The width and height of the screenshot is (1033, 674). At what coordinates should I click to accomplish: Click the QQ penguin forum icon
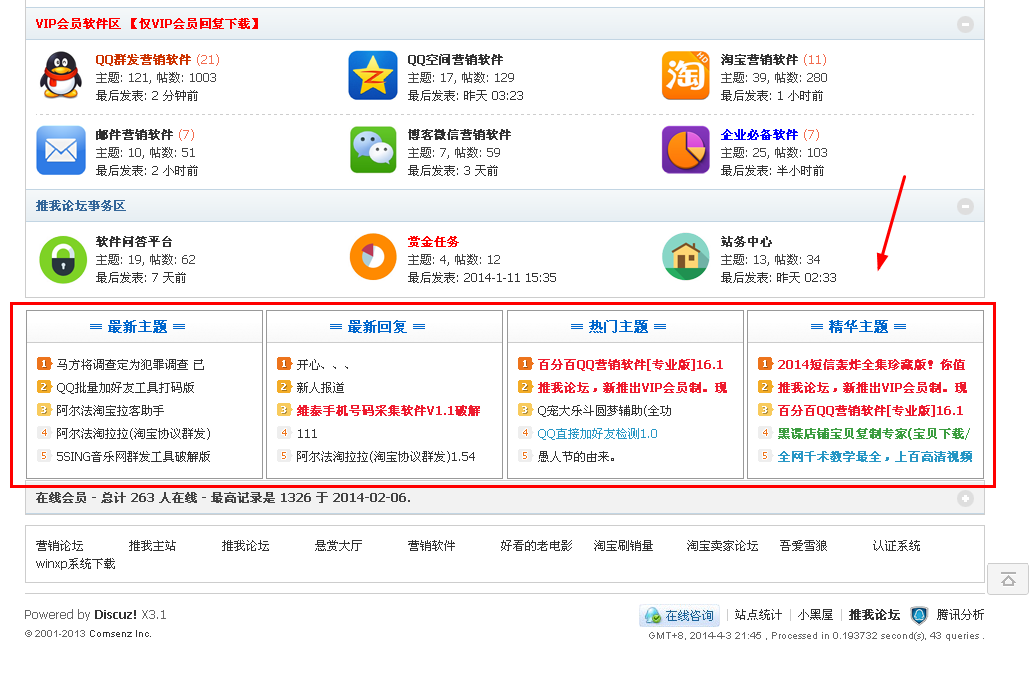(x=61, y=77)
